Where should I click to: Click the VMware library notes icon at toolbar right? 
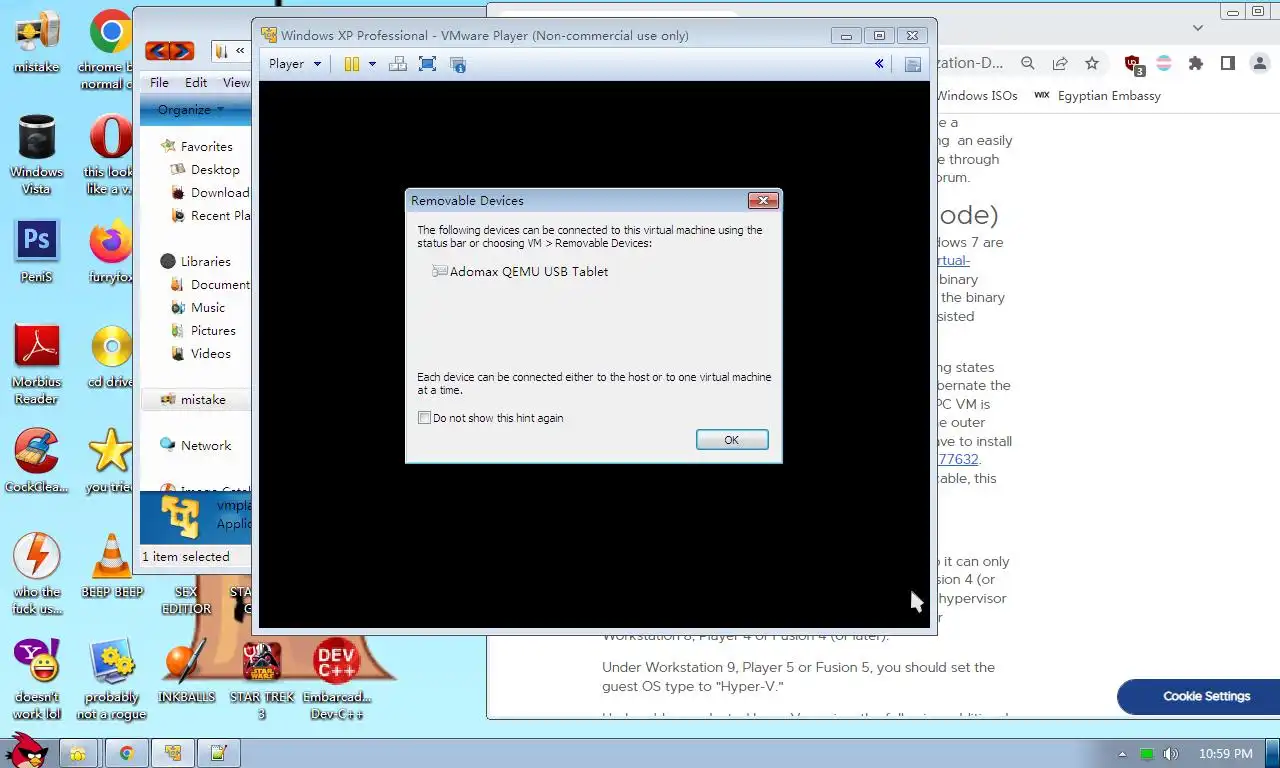tap(912, 64)
